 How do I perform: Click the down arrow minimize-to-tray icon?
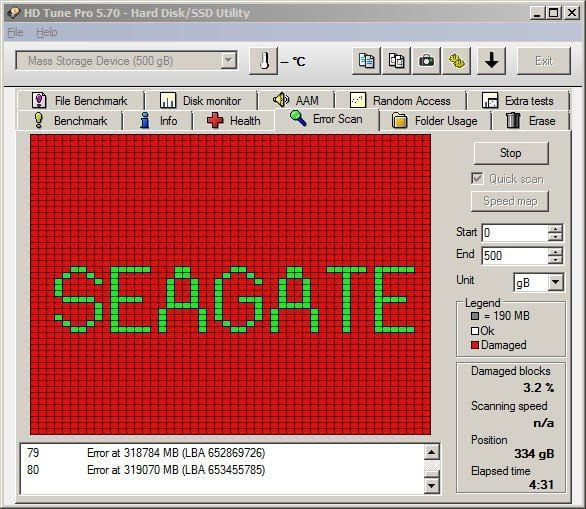pos(491,61)
